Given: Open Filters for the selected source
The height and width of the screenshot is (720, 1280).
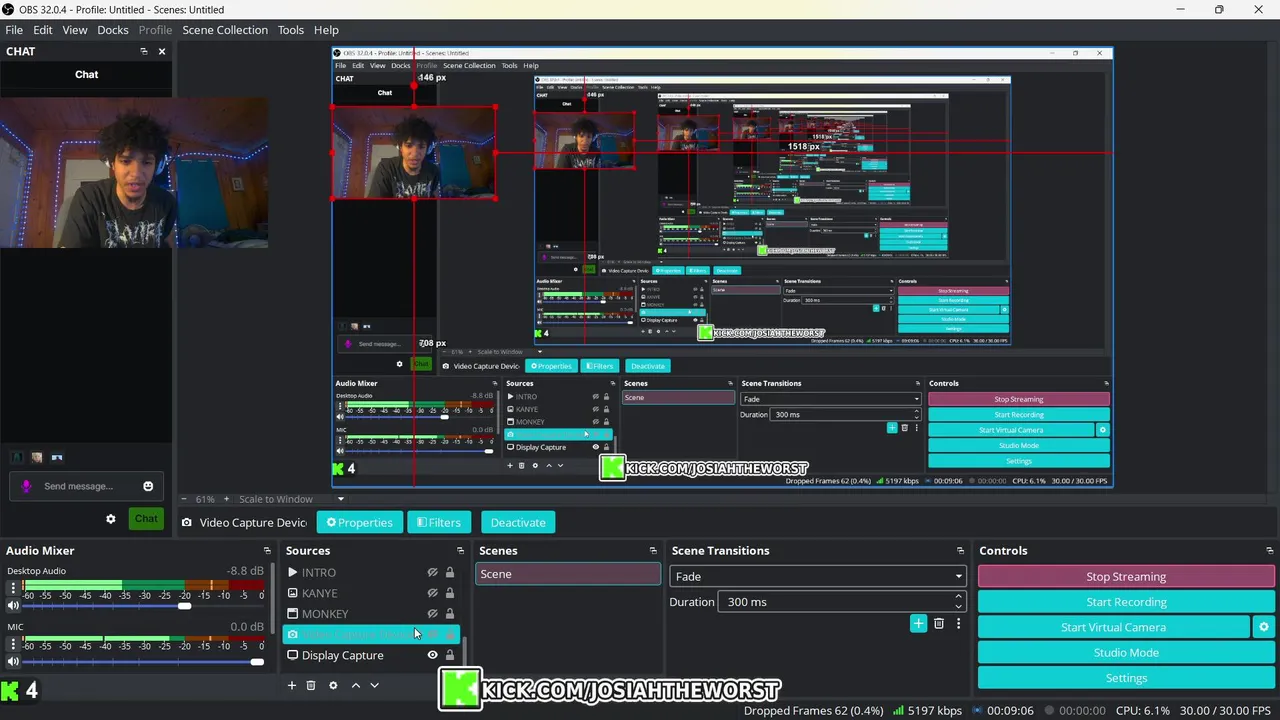Looking at the screenshot, I should [x=439, y=522].
